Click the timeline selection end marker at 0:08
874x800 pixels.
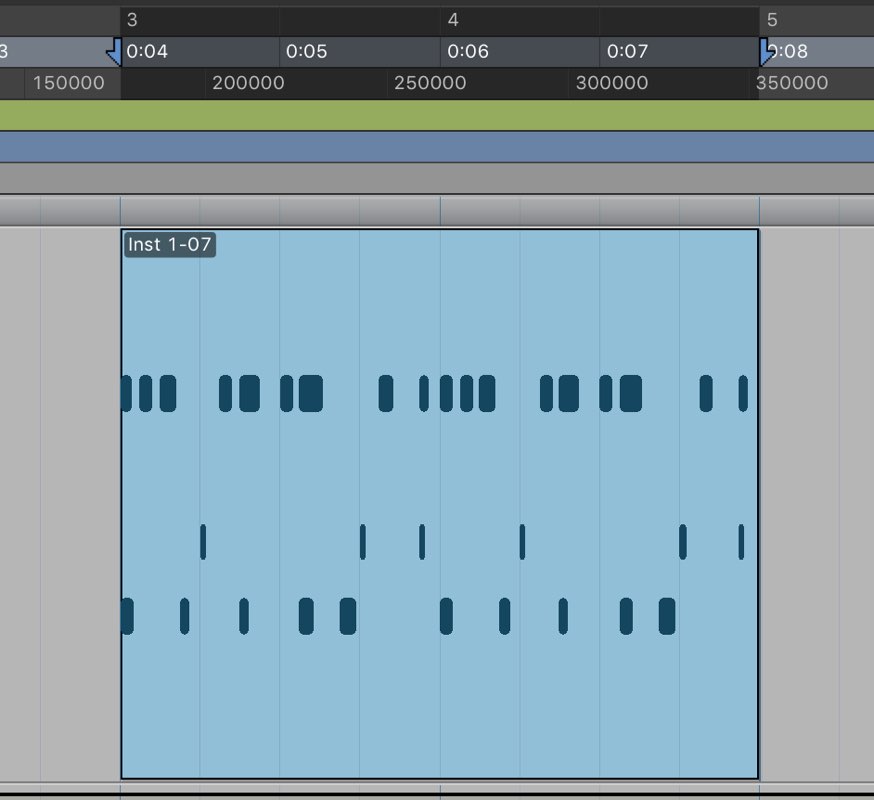coord(767,52)
